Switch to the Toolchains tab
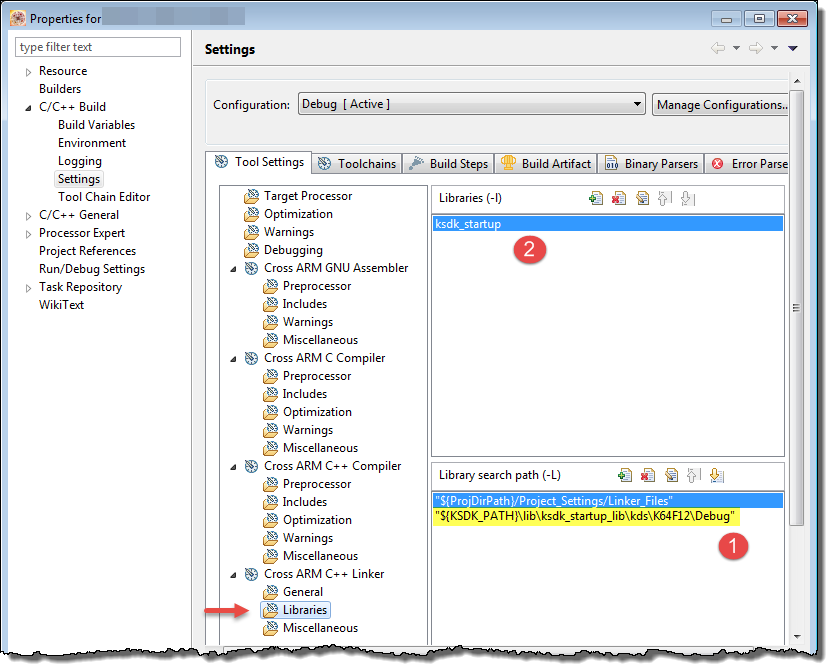Viewport: 833px width, 671px height. tap(357, 164)
